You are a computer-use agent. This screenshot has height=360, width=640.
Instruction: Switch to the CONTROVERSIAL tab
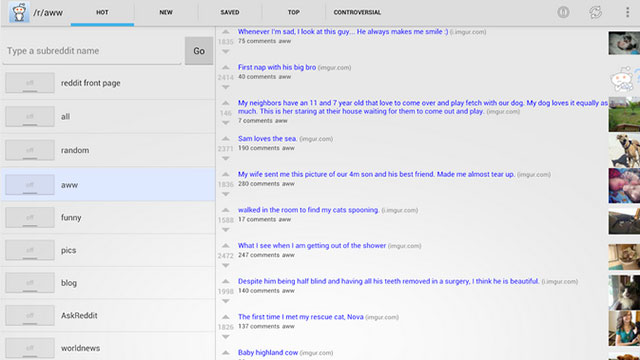click(357, 12)
